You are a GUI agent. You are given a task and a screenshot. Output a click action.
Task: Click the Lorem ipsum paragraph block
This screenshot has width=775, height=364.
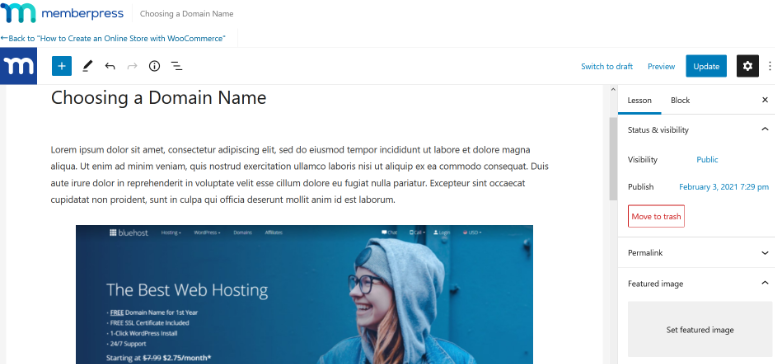pos(300,175)
